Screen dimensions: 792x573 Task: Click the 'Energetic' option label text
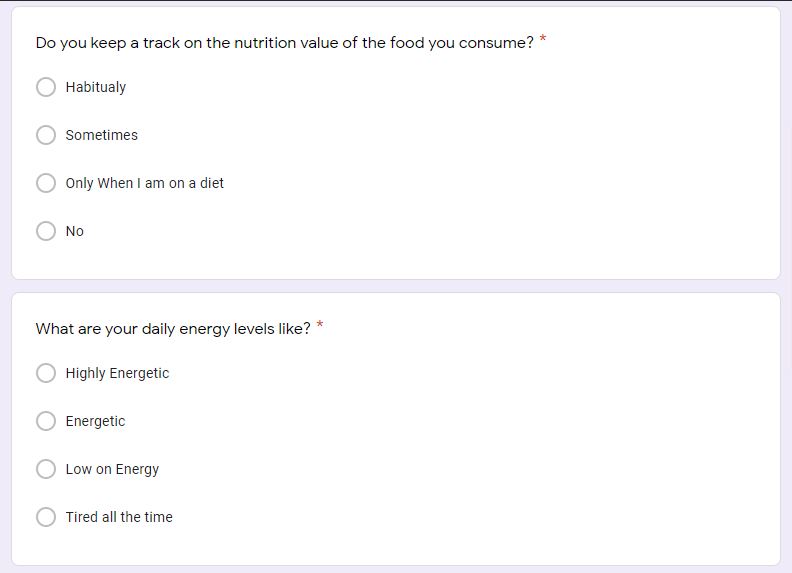[x=96, y=421]
